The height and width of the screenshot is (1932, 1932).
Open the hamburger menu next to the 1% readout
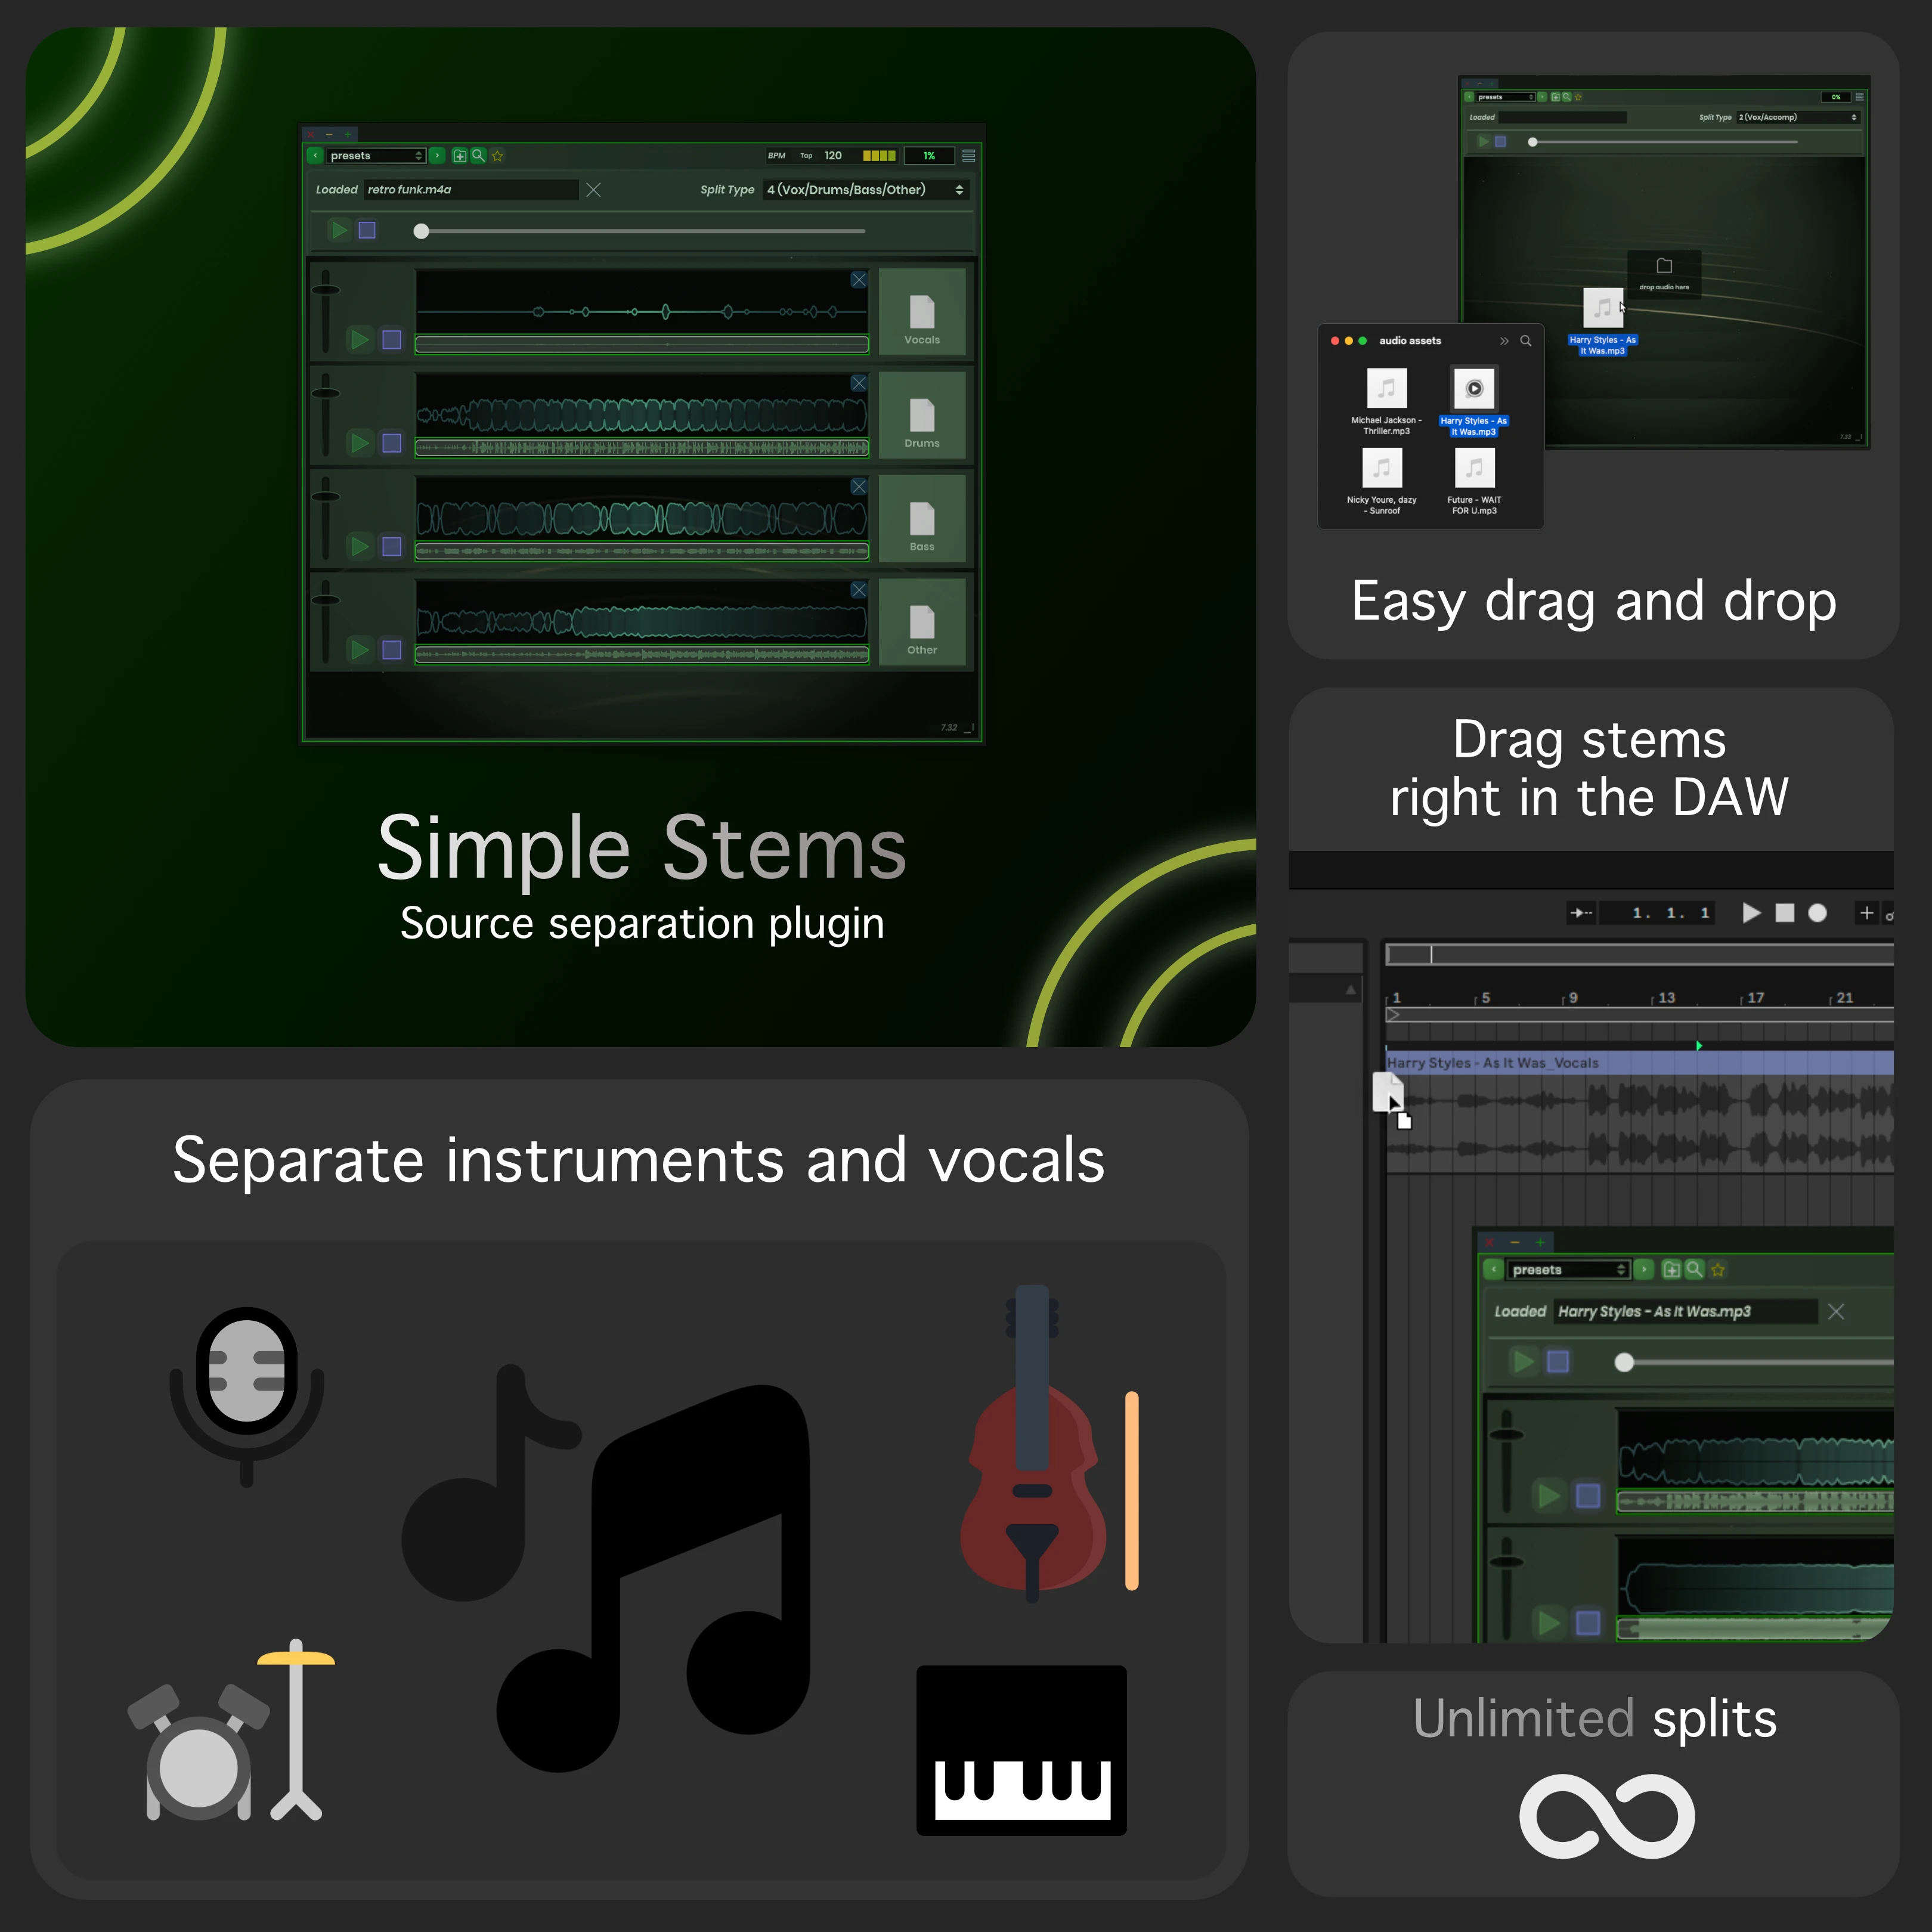click(968, 156)
